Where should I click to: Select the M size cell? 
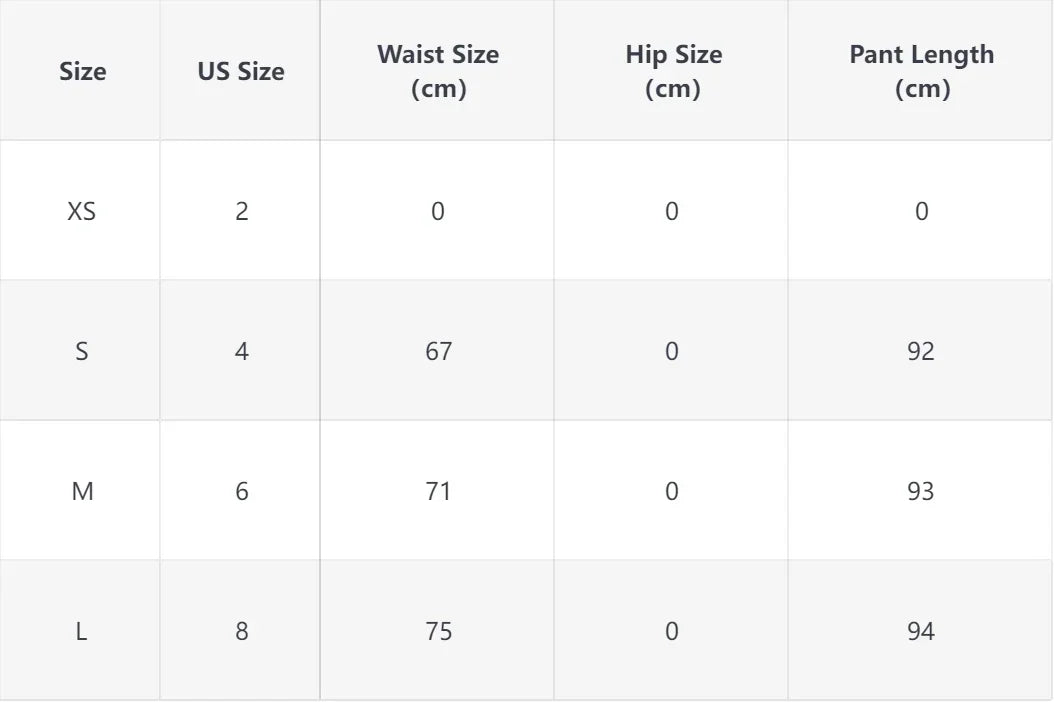[x=82, y=491]
